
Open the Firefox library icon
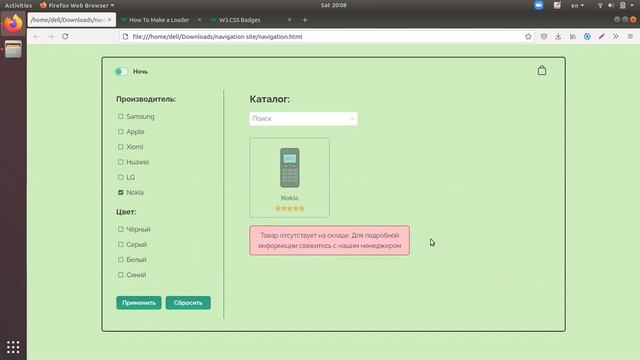(573, 36)
